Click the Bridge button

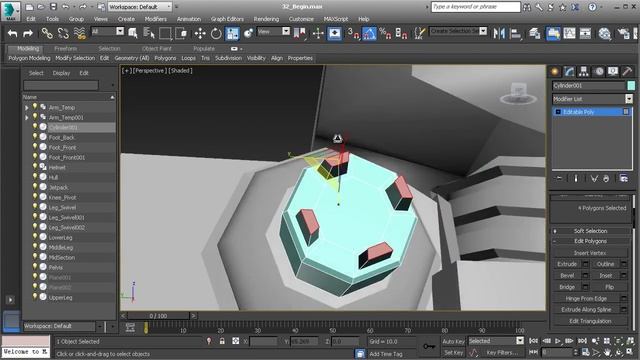567,287
